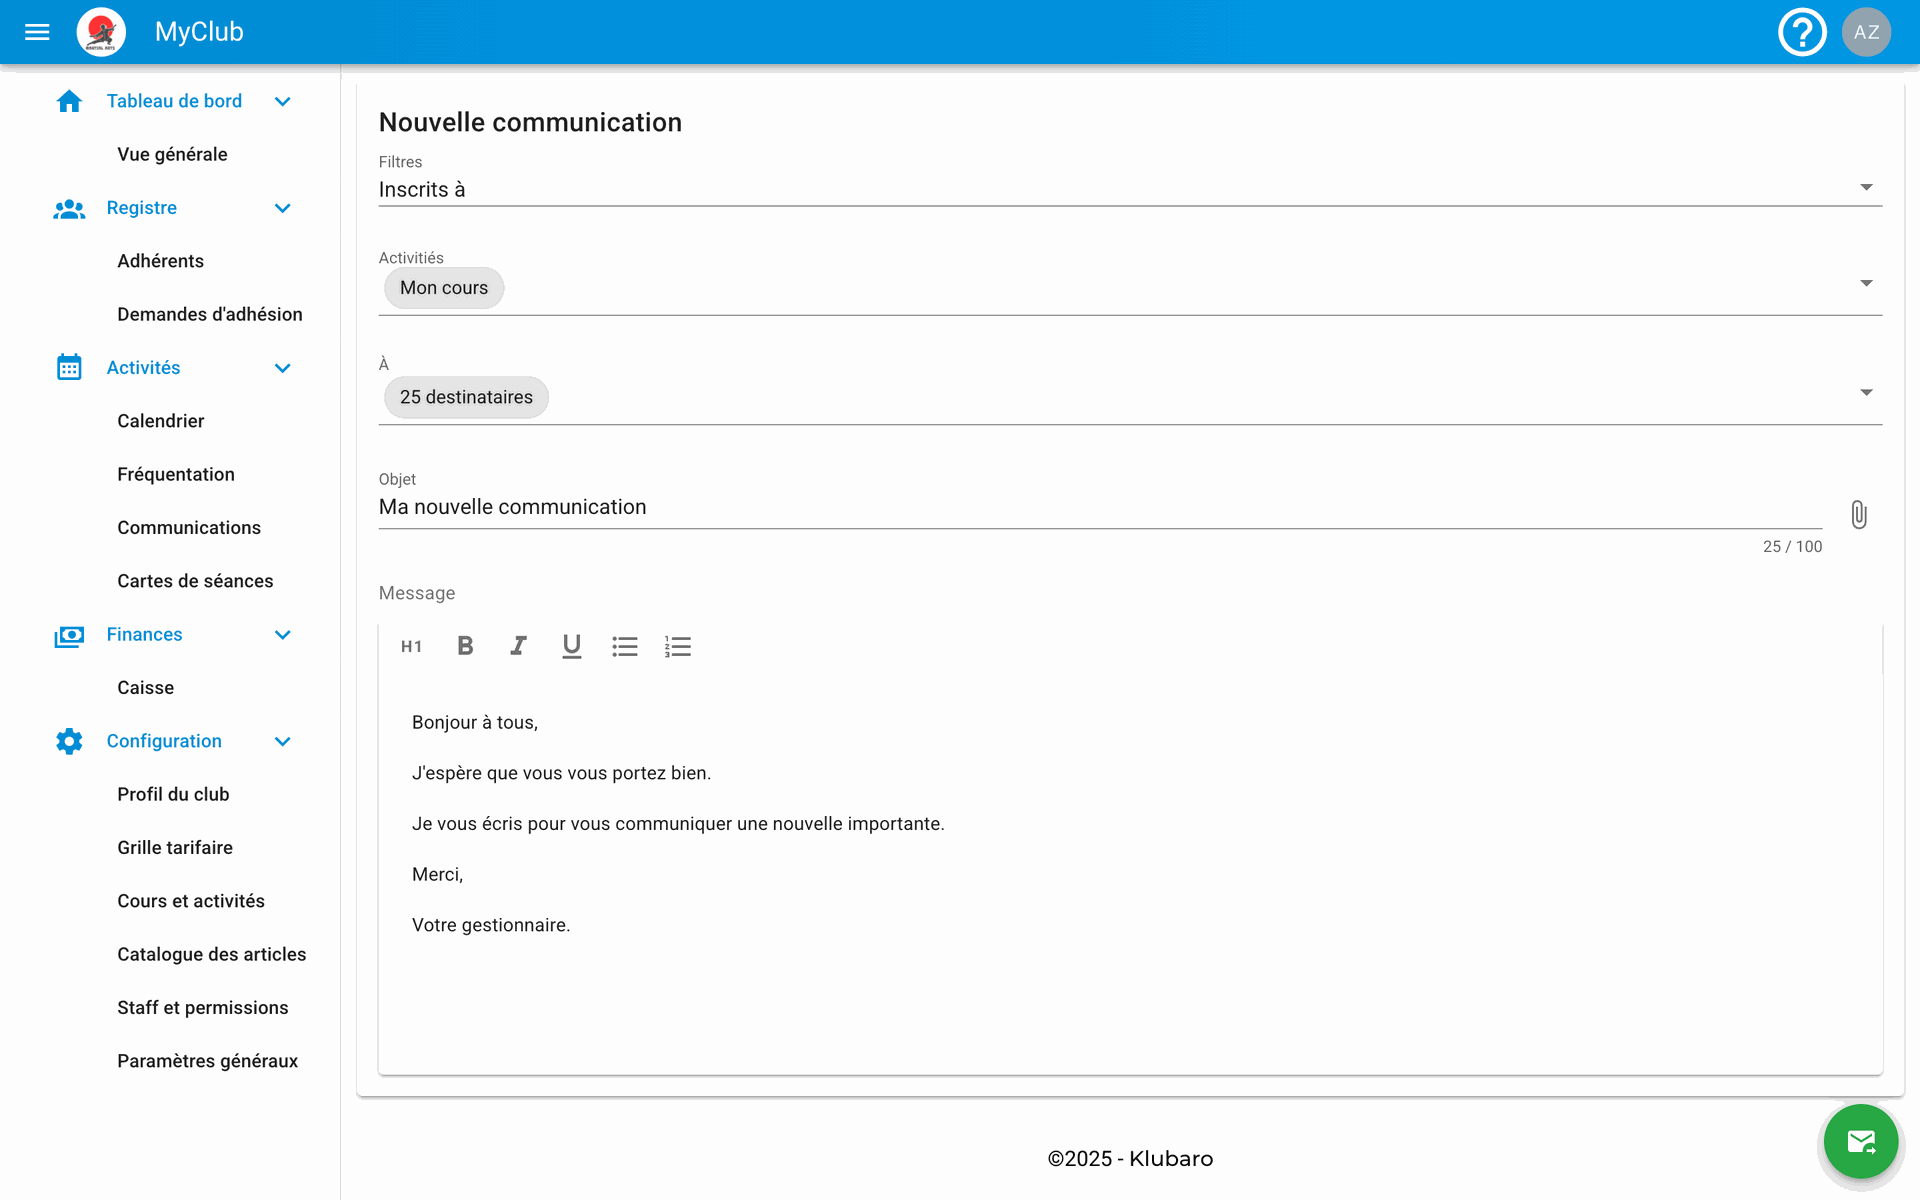Apply H1 heading style
1920x1200 pixels.
pos(411,646)
